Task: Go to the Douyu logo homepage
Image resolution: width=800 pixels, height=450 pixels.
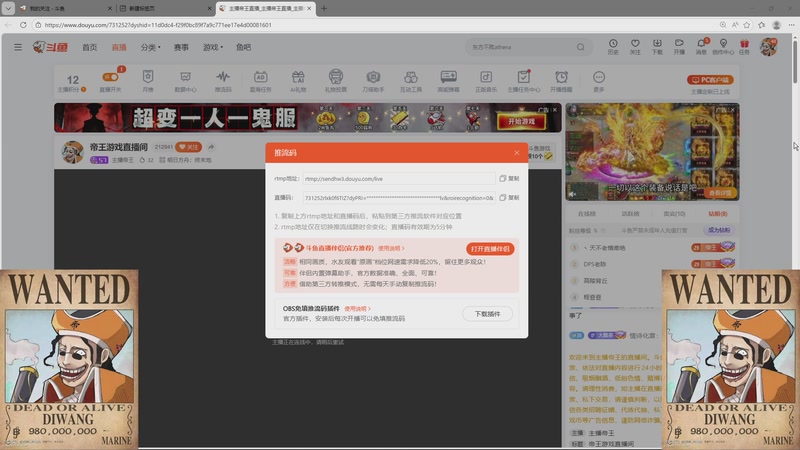Action: click(x=50, y=47)
